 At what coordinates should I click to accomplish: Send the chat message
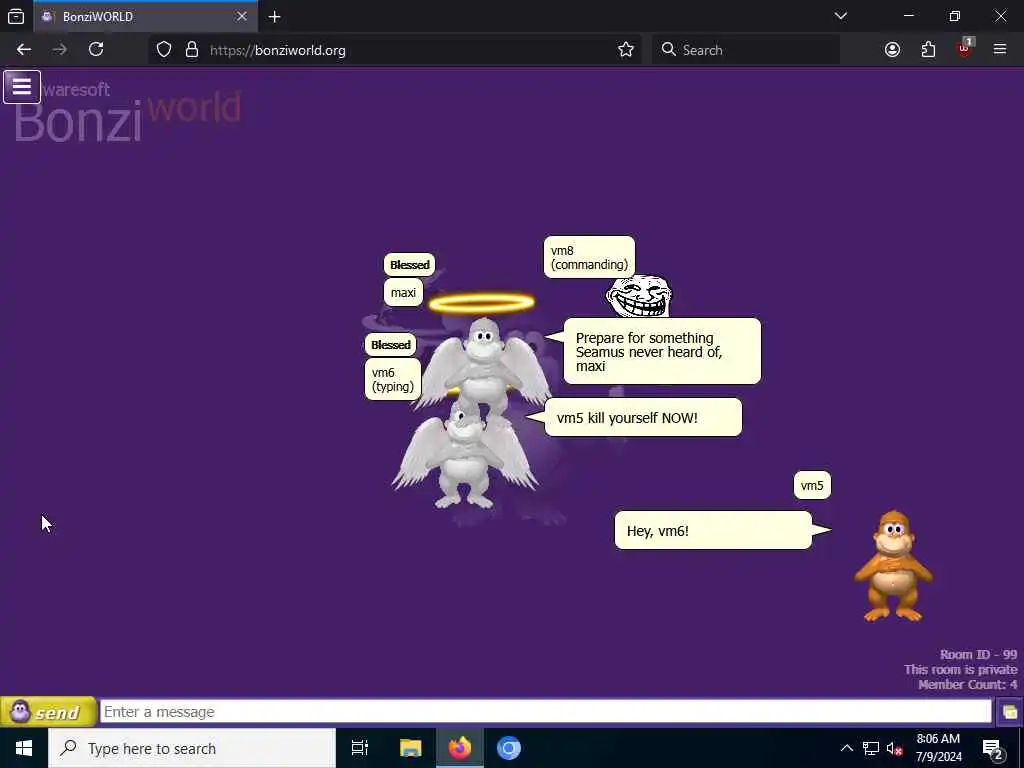(x=48, y=712)
